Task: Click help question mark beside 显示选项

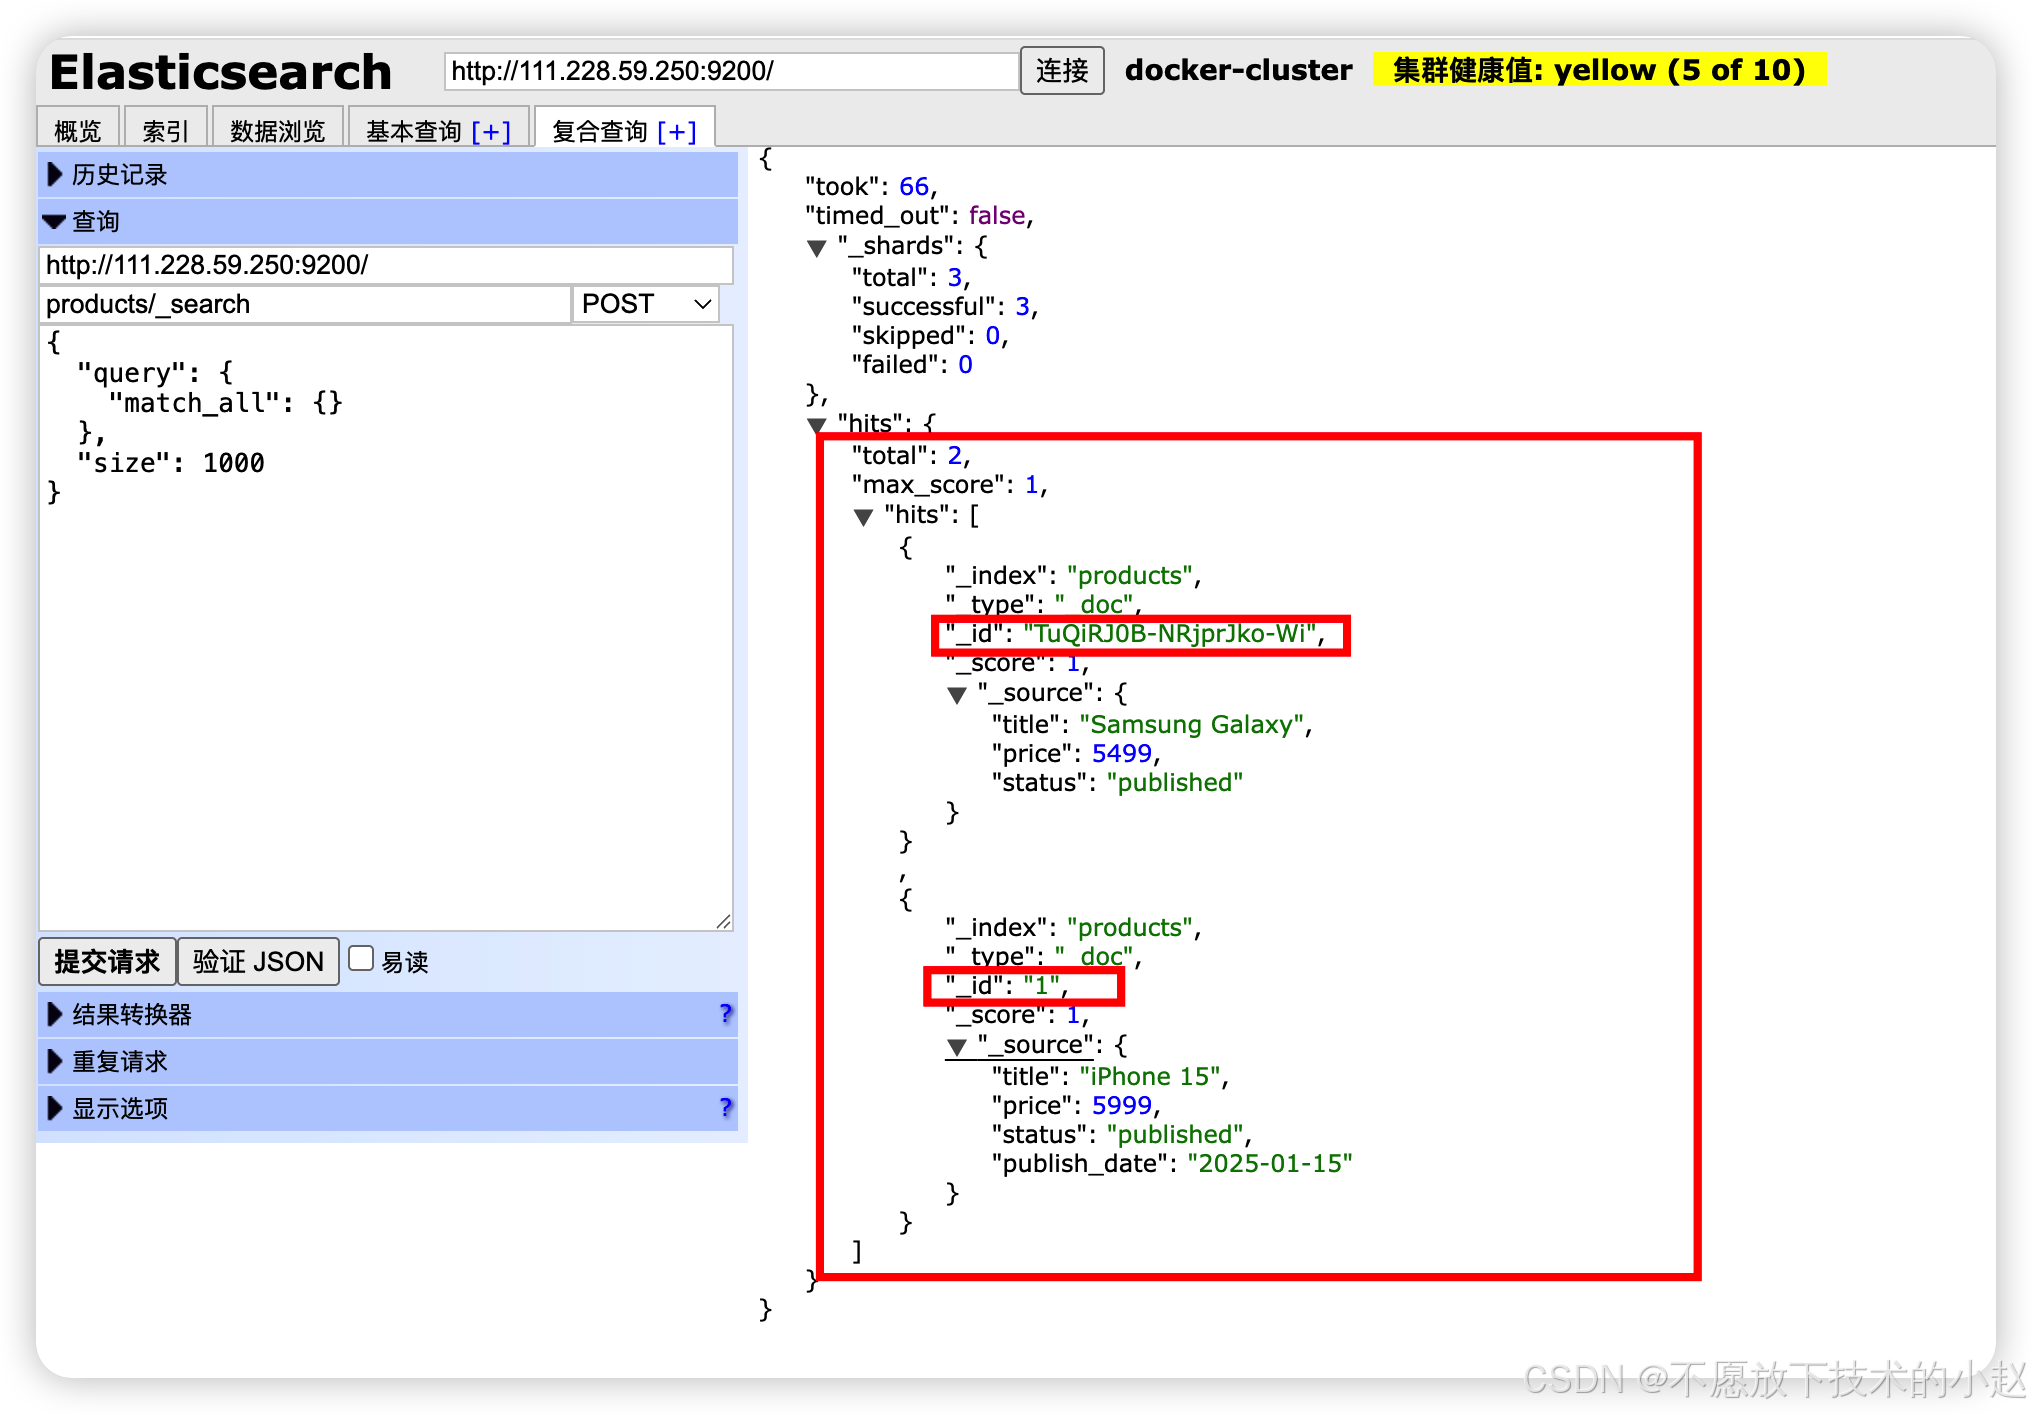Action: (x=726, y=1108)
